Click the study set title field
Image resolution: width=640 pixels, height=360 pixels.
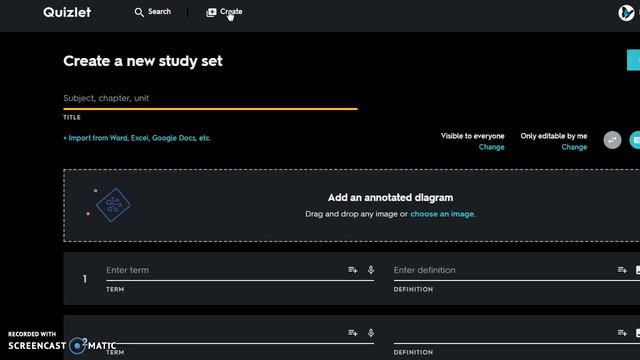[x=210, y=98]
